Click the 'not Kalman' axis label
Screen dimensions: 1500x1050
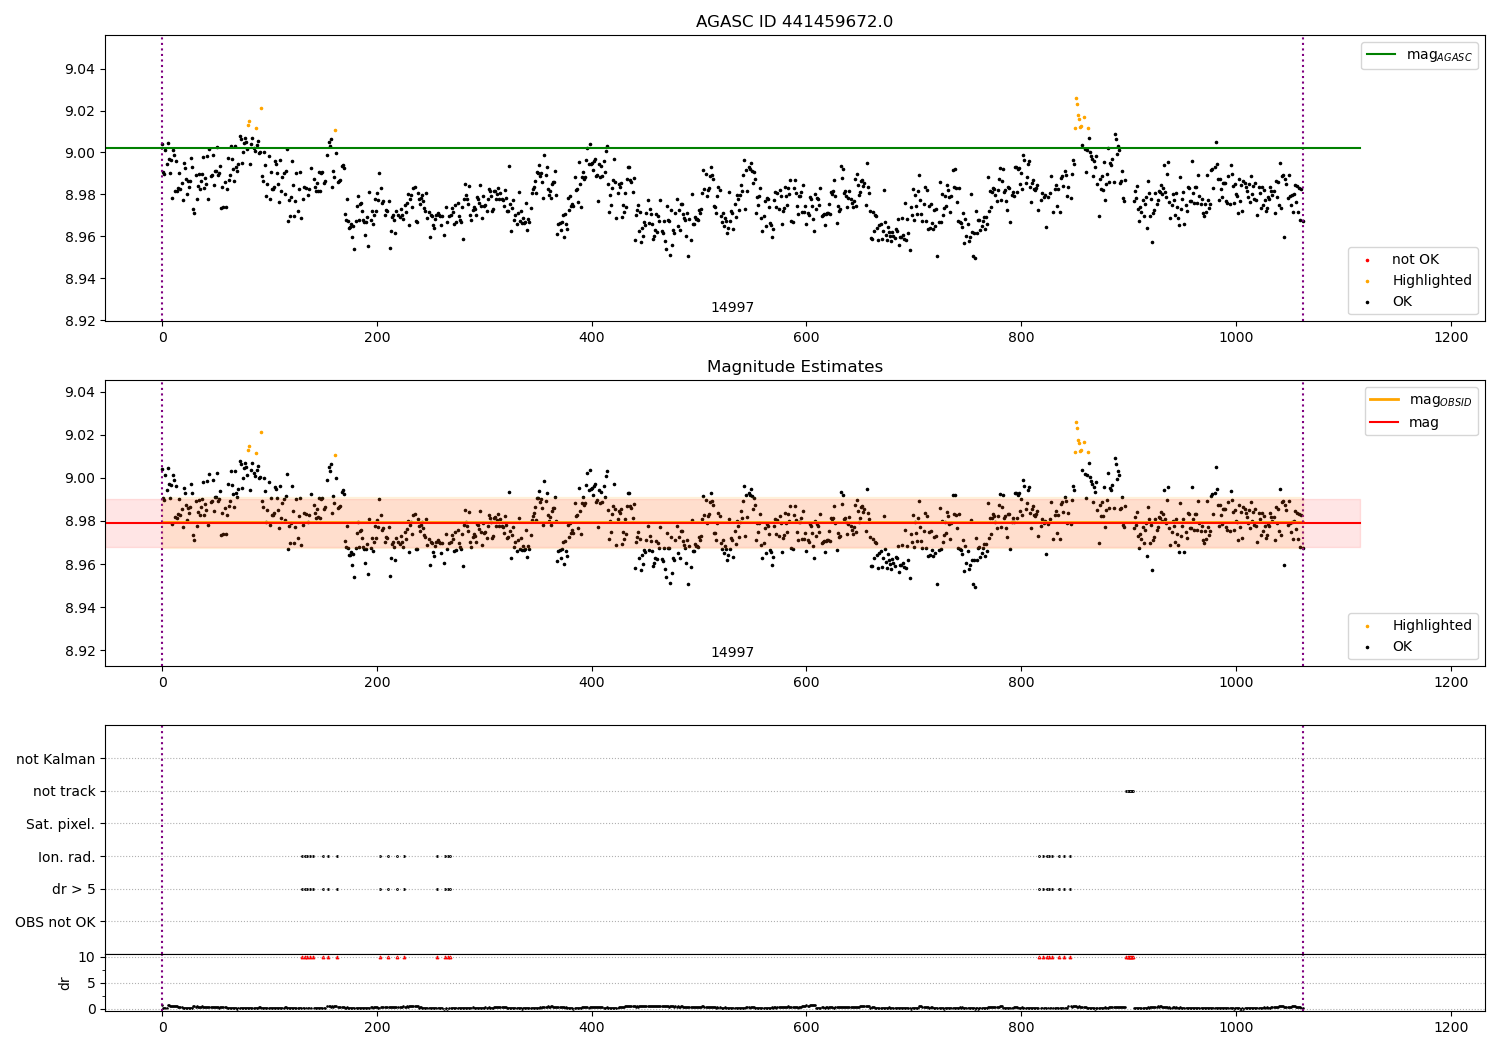coord(56,759)
